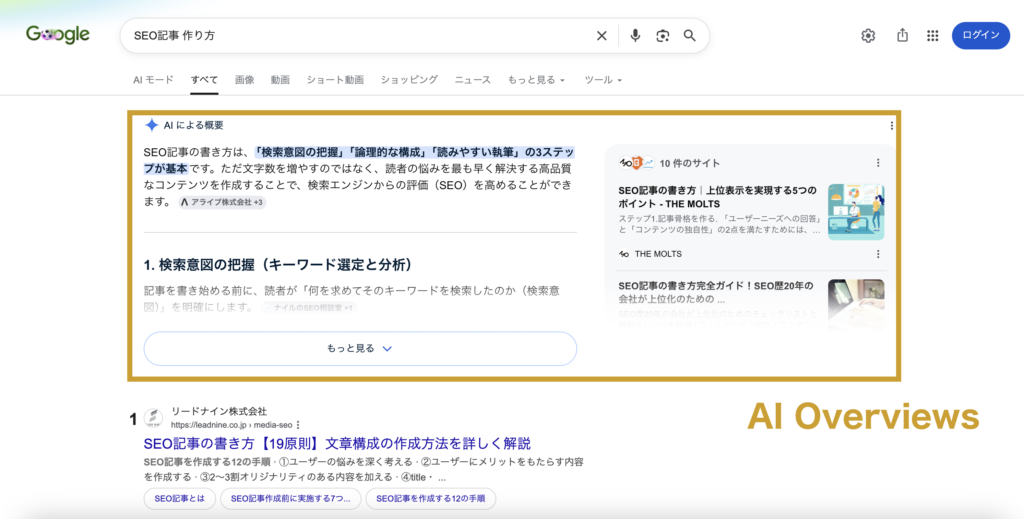Click SEO記事を作成する12の手順 chip
This screenshot has height=519, width=1024.
coord(430,499)
